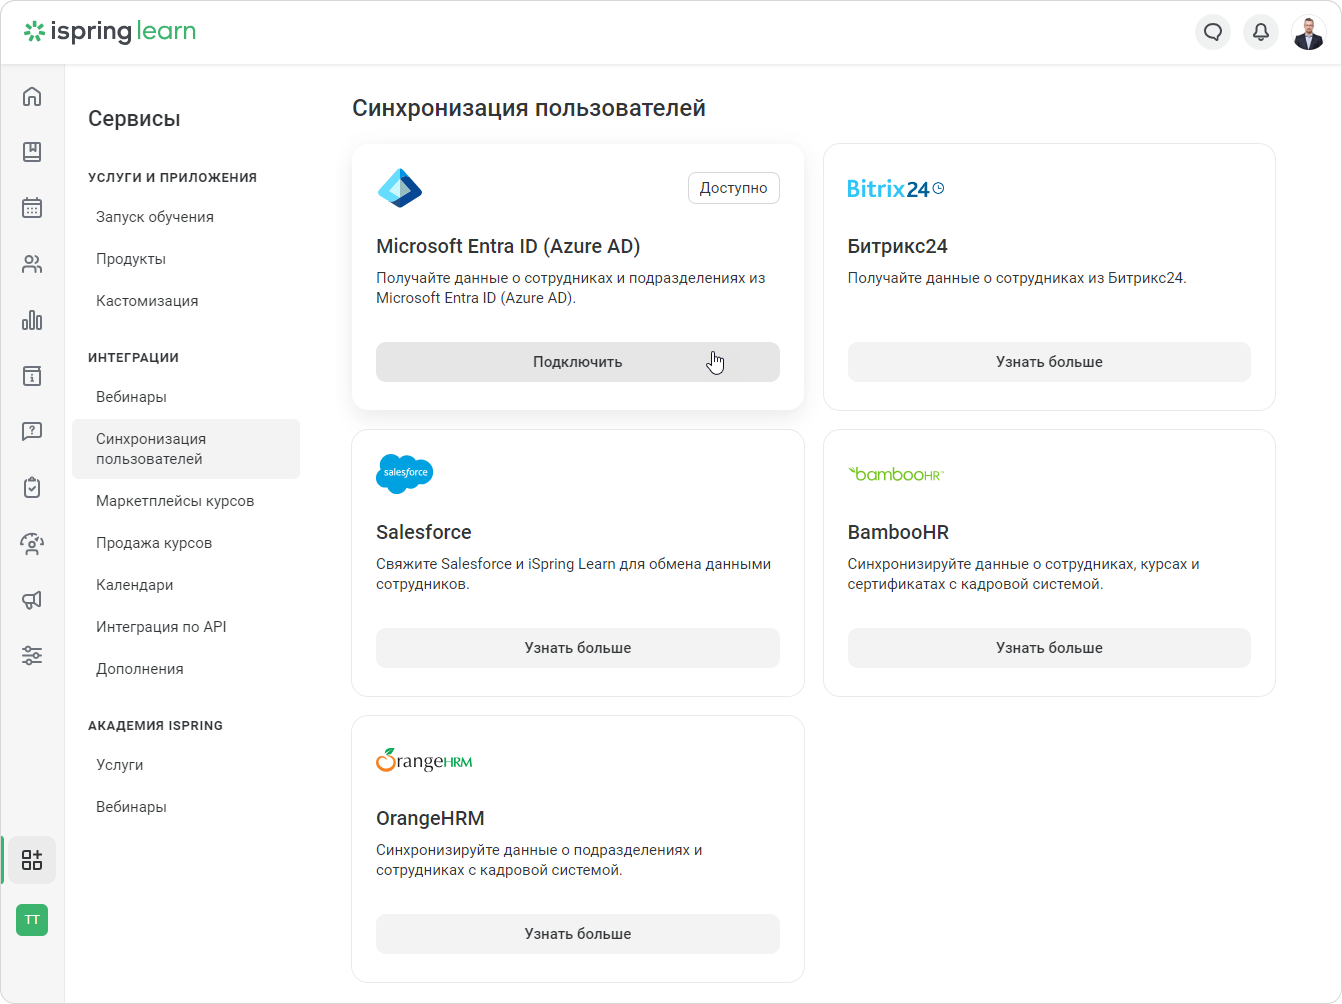Click Узнать больше on OrangeHRM card
1342x1004 pixels.
578,934
